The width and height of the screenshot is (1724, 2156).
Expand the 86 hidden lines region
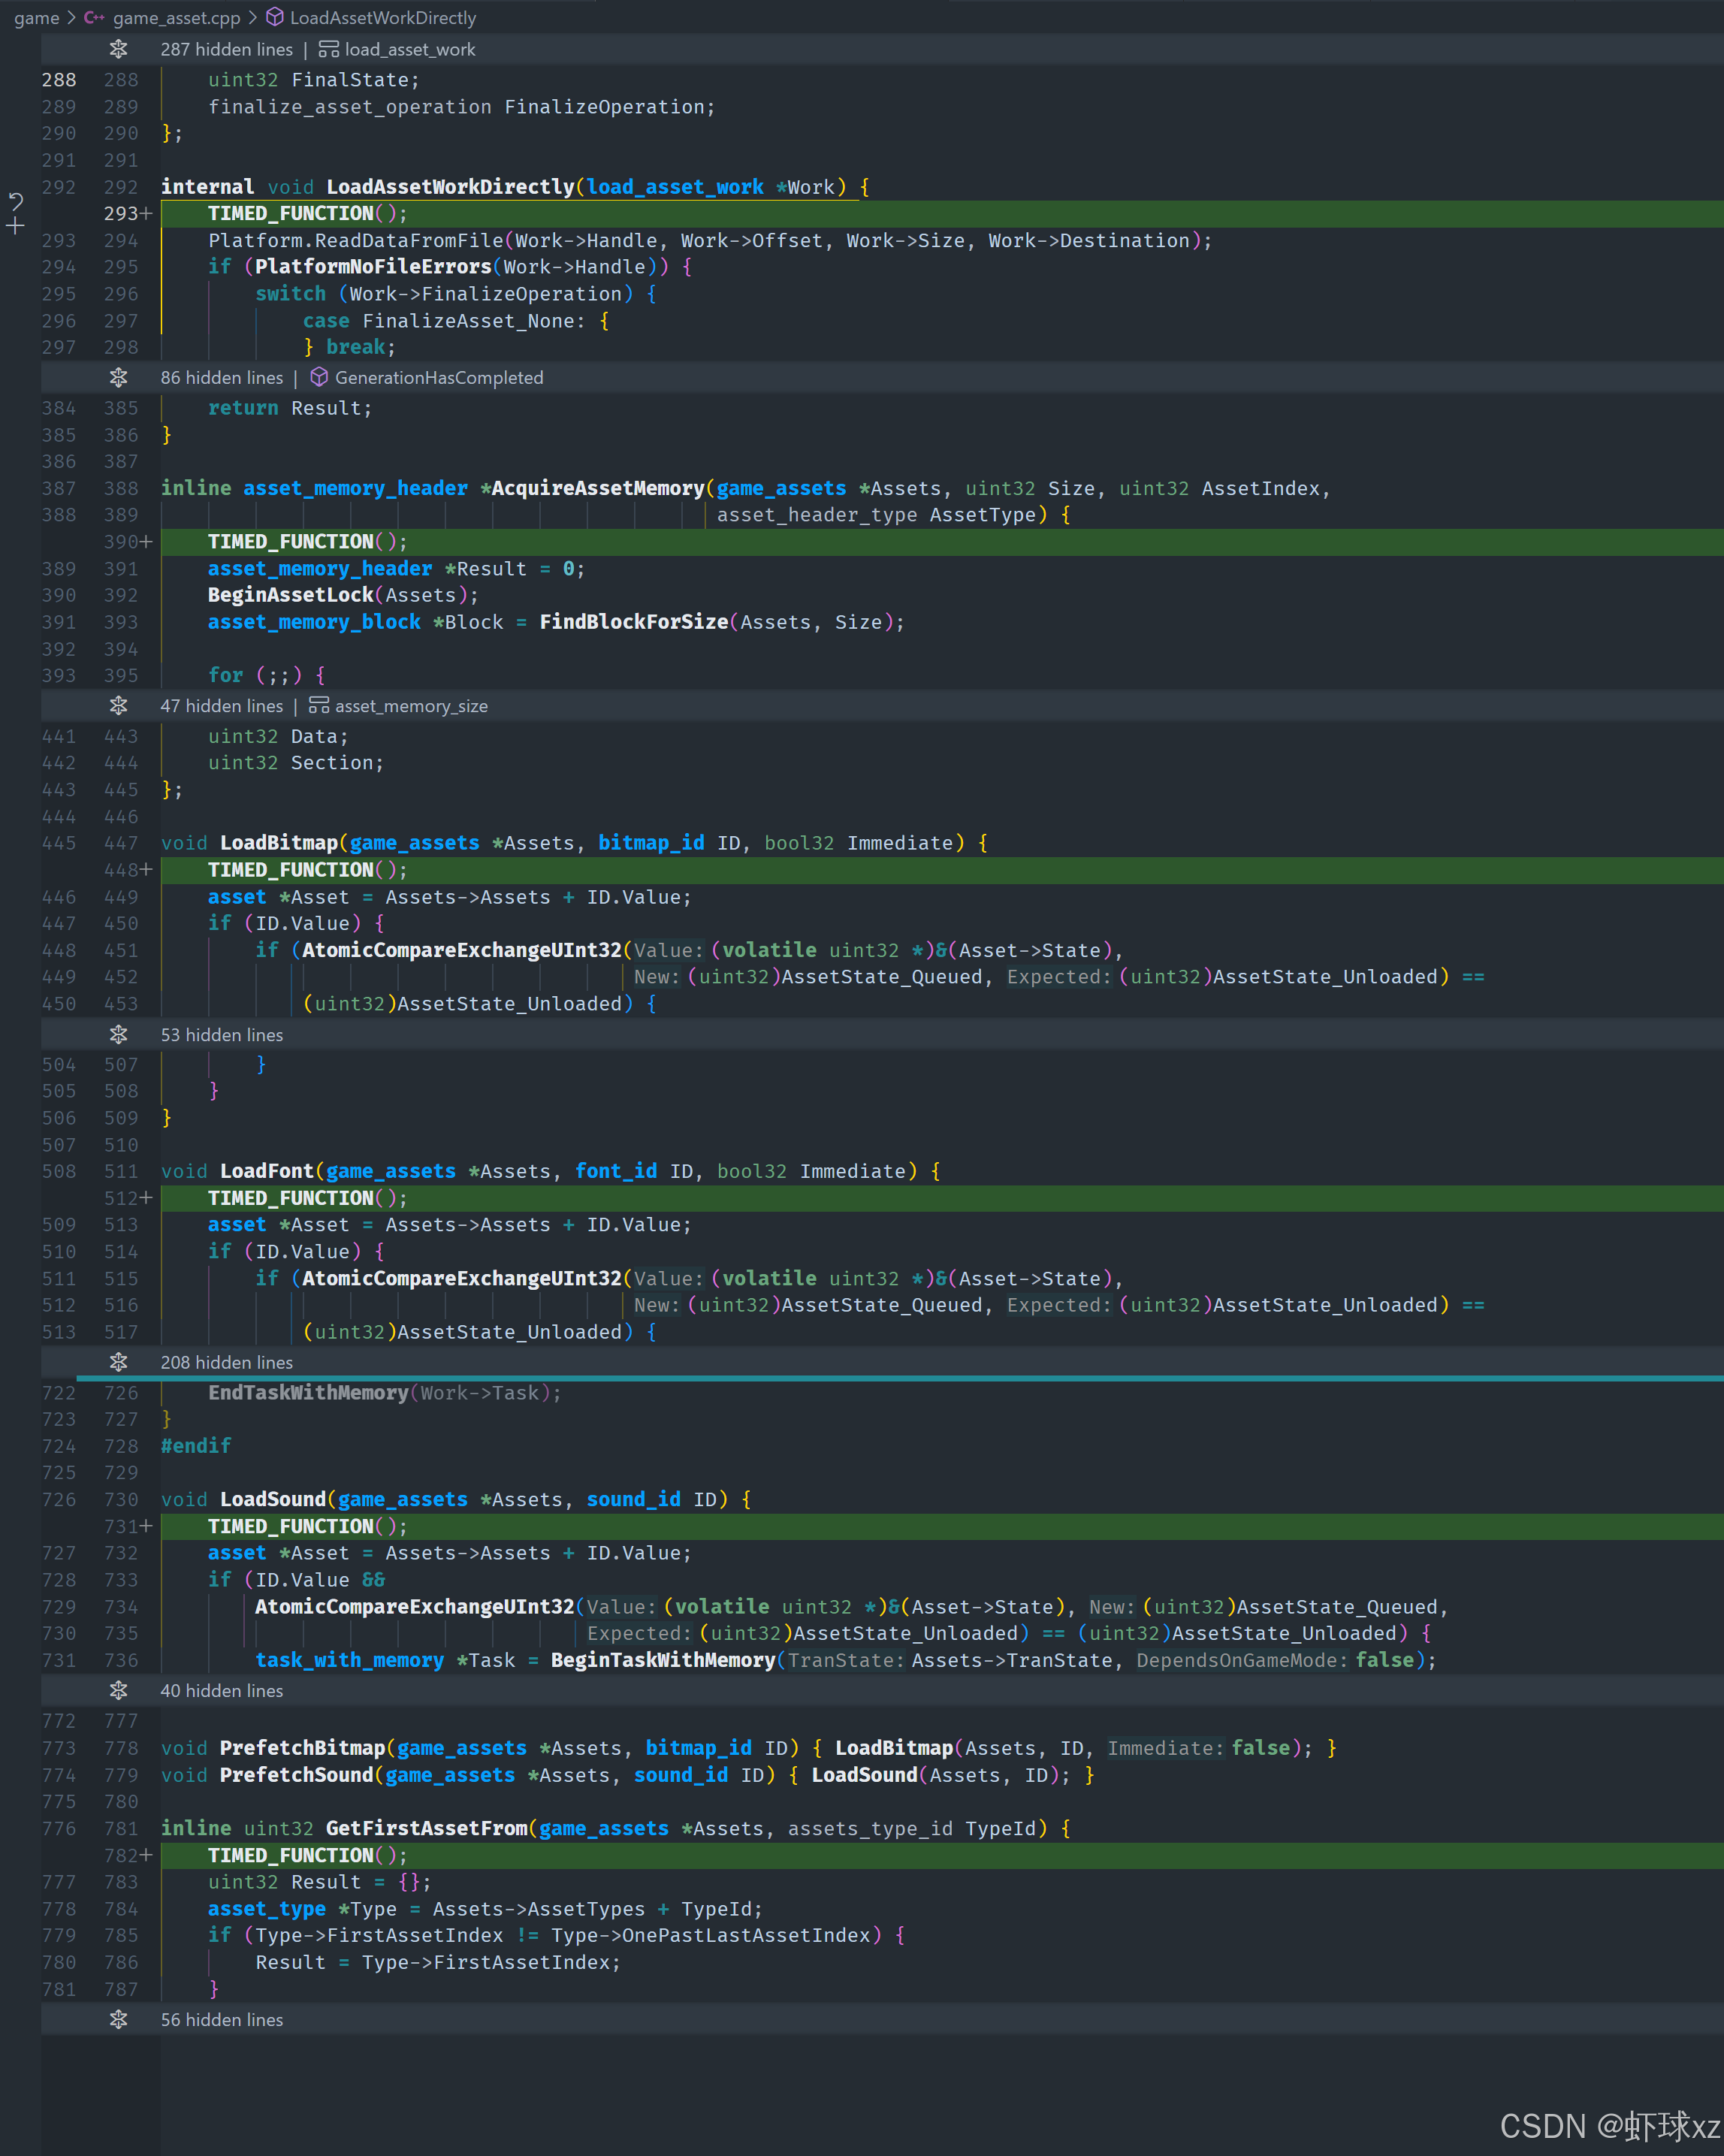[118, 377]
